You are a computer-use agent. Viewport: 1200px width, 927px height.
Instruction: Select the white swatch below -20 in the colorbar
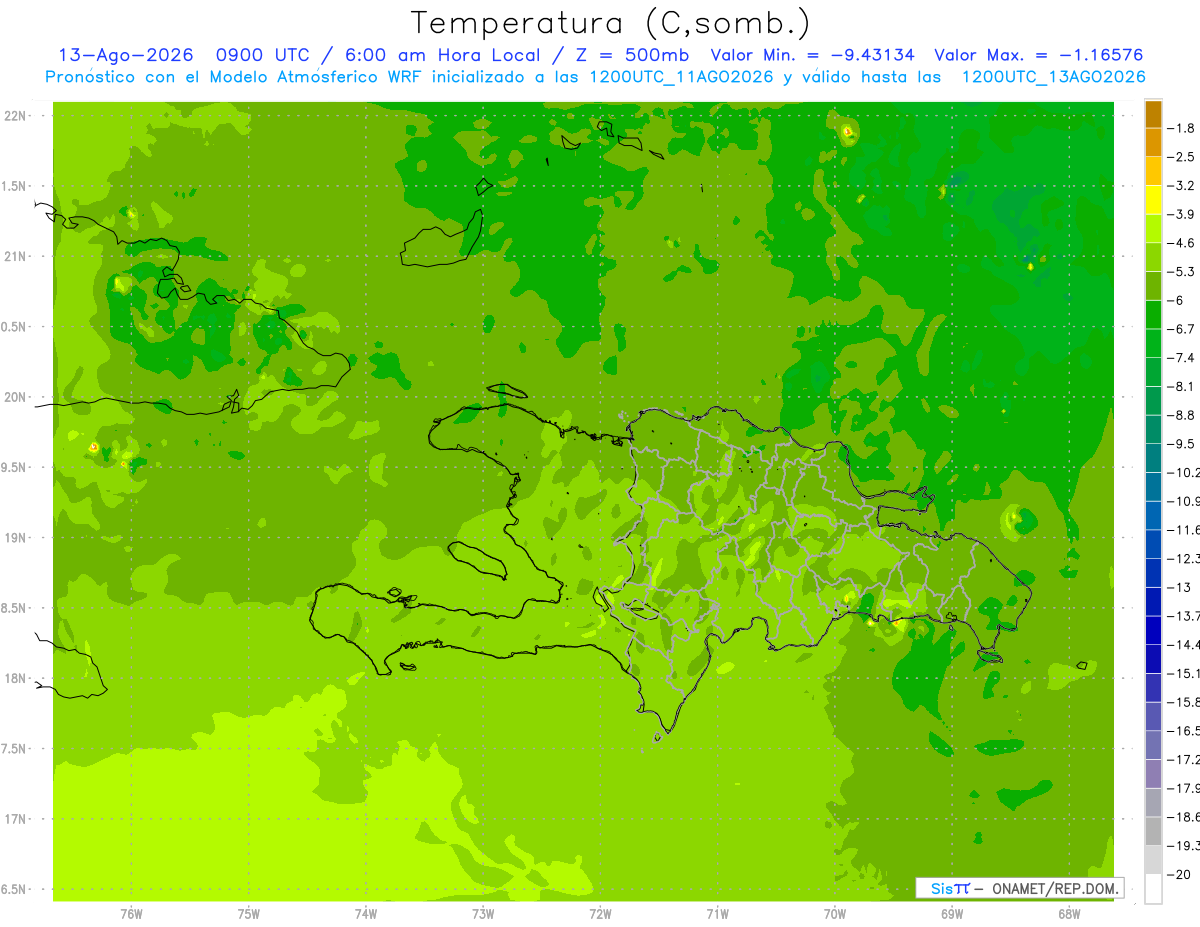(x=1153, y=888)
